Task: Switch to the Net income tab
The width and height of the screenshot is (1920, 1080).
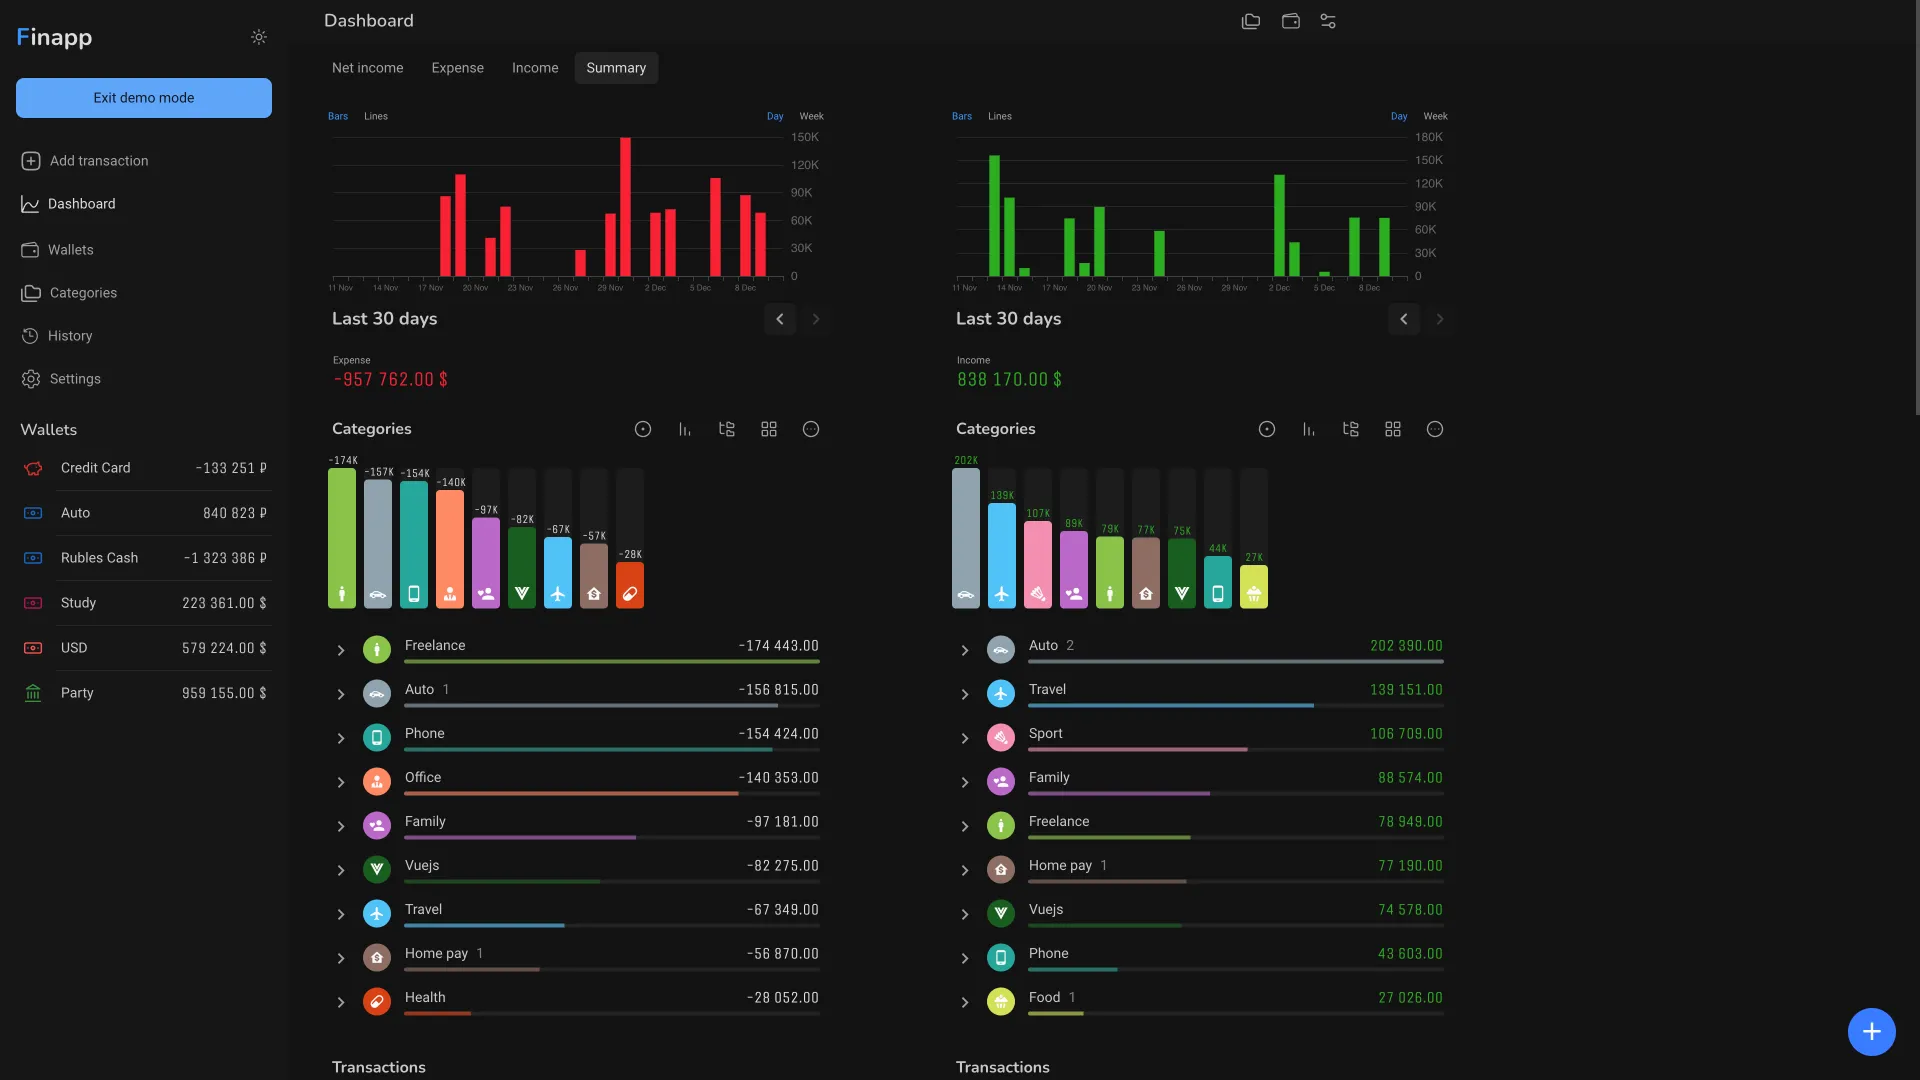Action: [368, 68]
